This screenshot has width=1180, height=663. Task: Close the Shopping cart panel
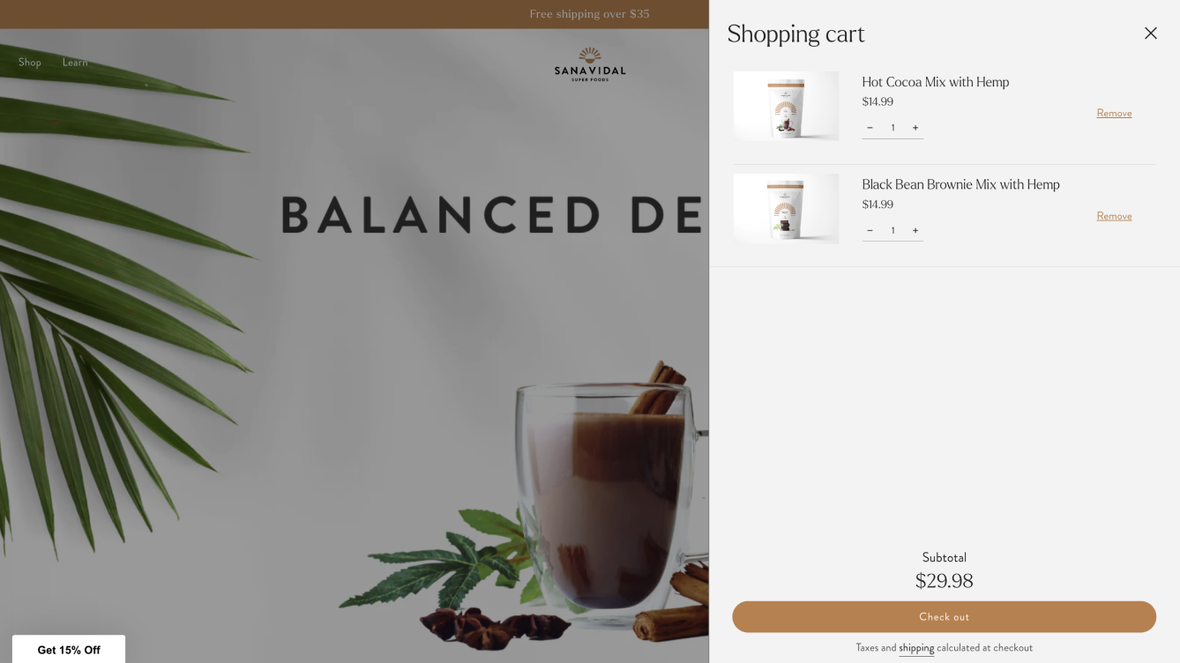point(1150,33)
